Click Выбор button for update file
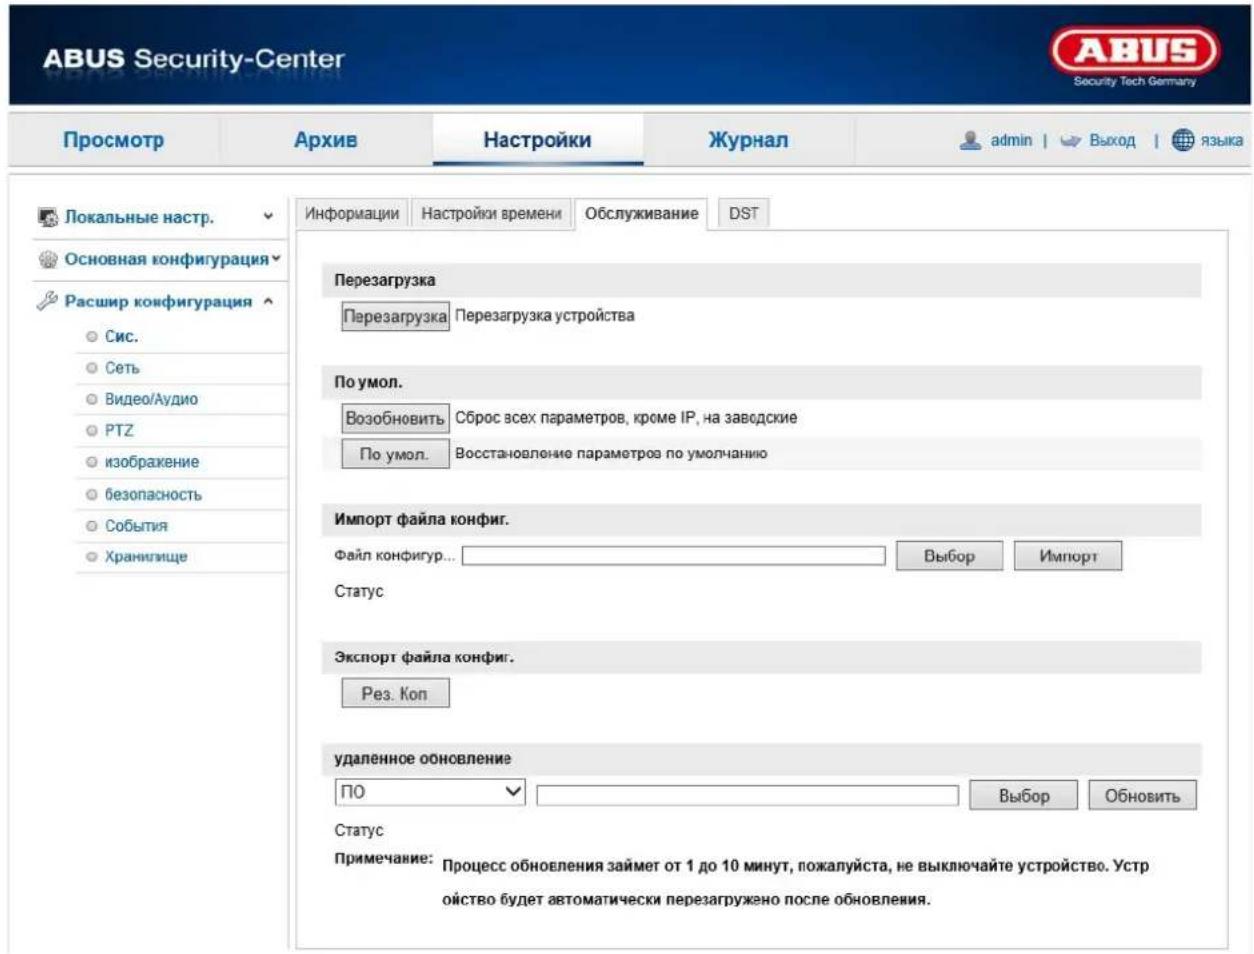This screenshot has width=1254, height=954. [1024, 796]
